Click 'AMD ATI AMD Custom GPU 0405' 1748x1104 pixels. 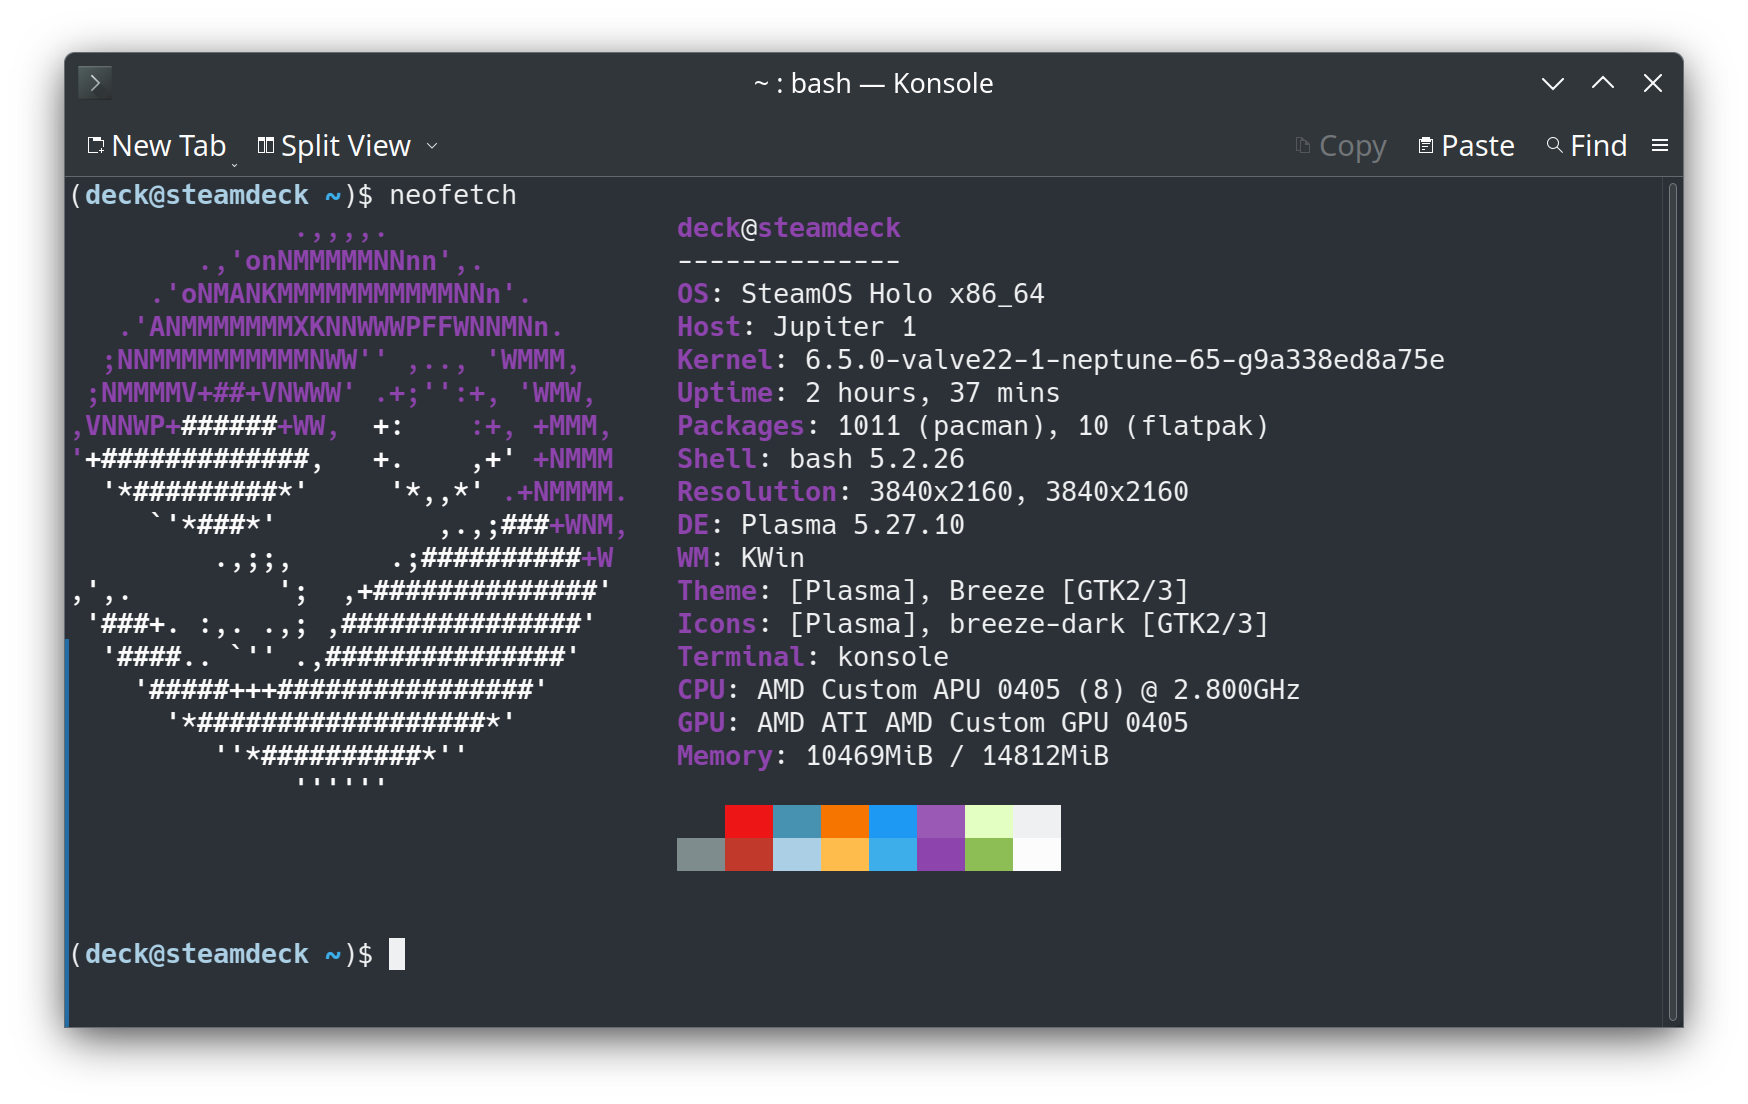(x=973, y=723)
